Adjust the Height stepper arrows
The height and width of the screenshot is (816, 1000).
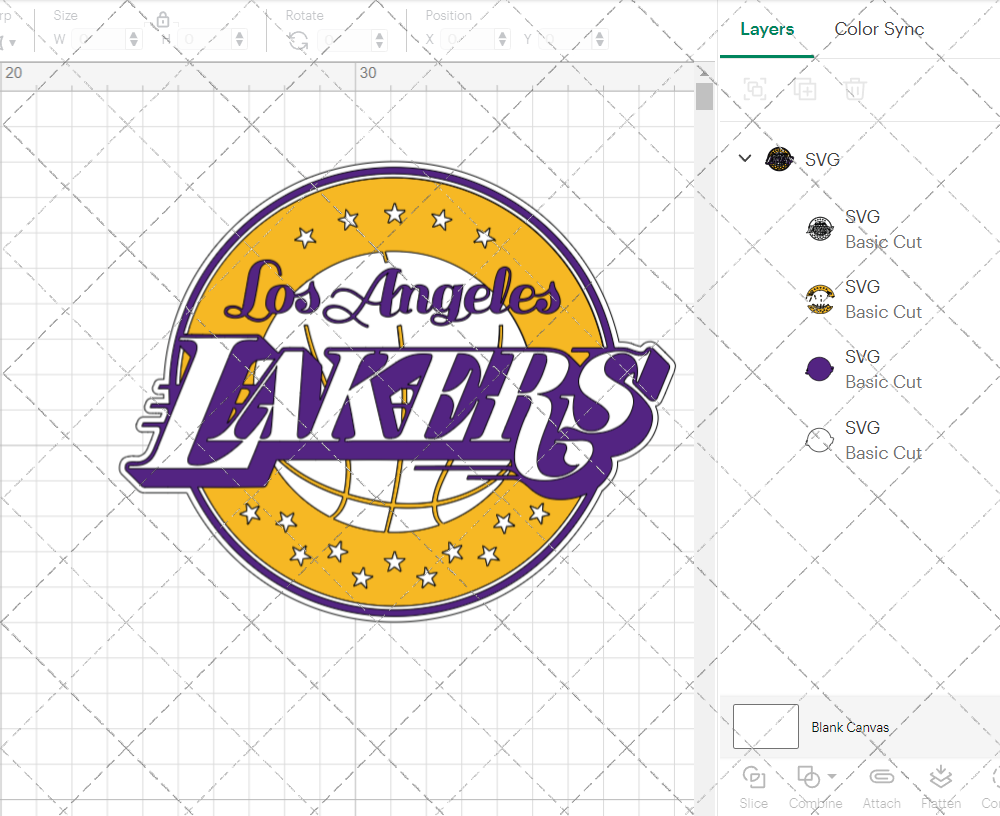tap(240, 40)
